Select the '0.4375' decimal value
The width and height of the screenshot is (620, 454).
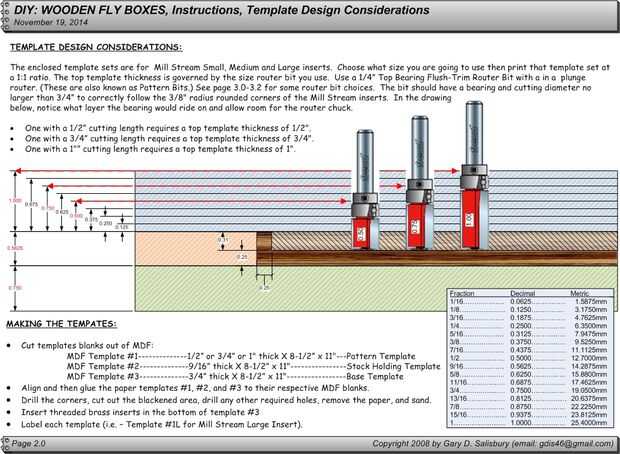coord(521,350)
